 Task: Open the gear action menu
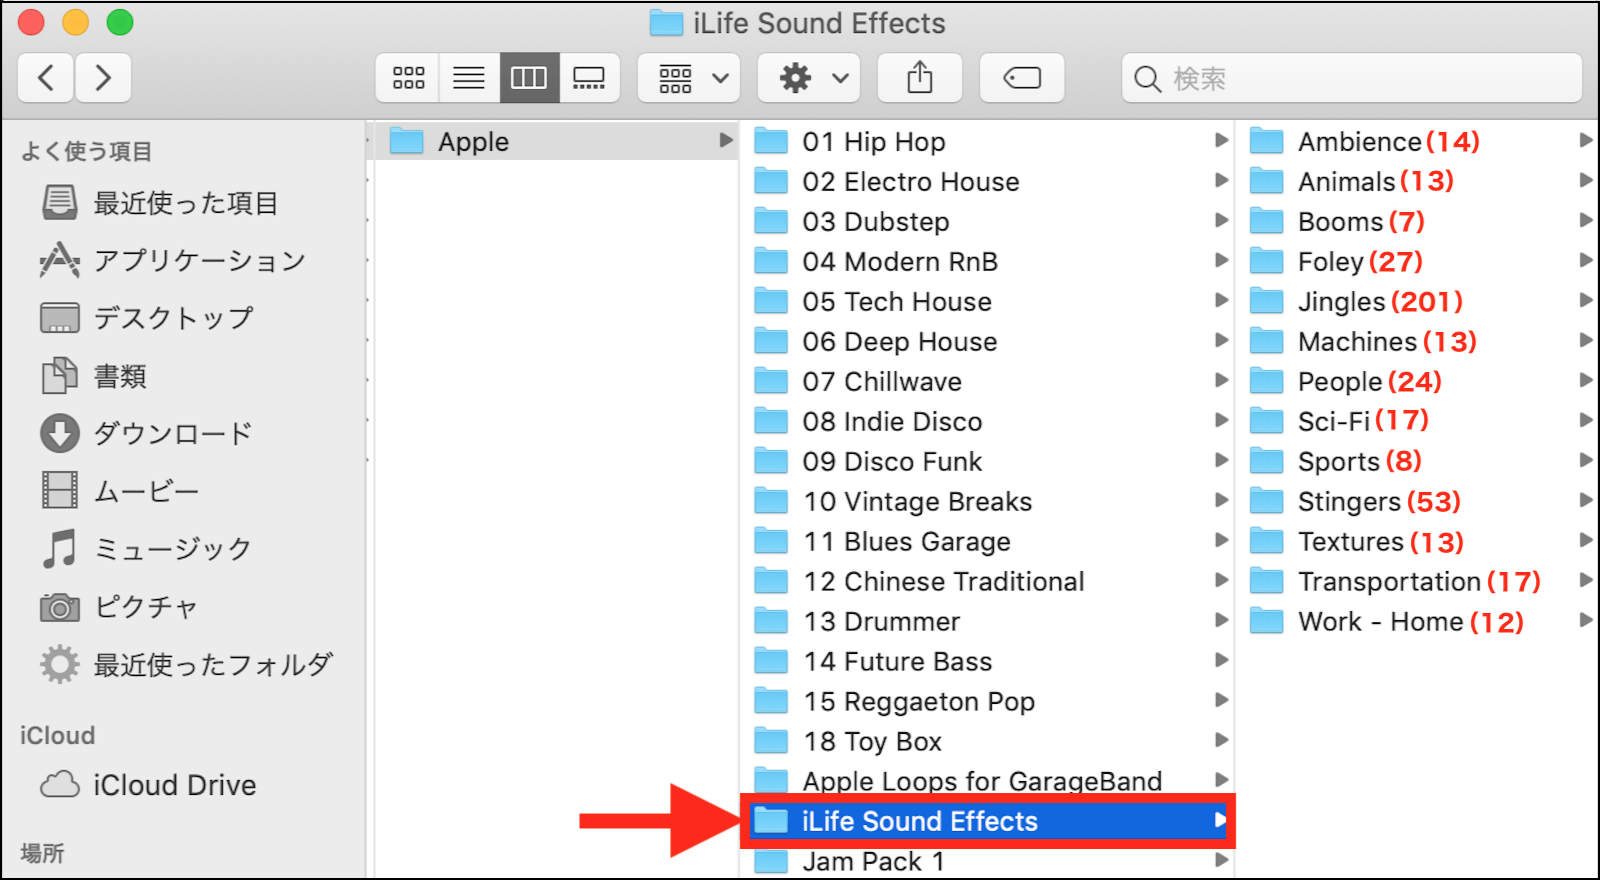coord(810,78)
